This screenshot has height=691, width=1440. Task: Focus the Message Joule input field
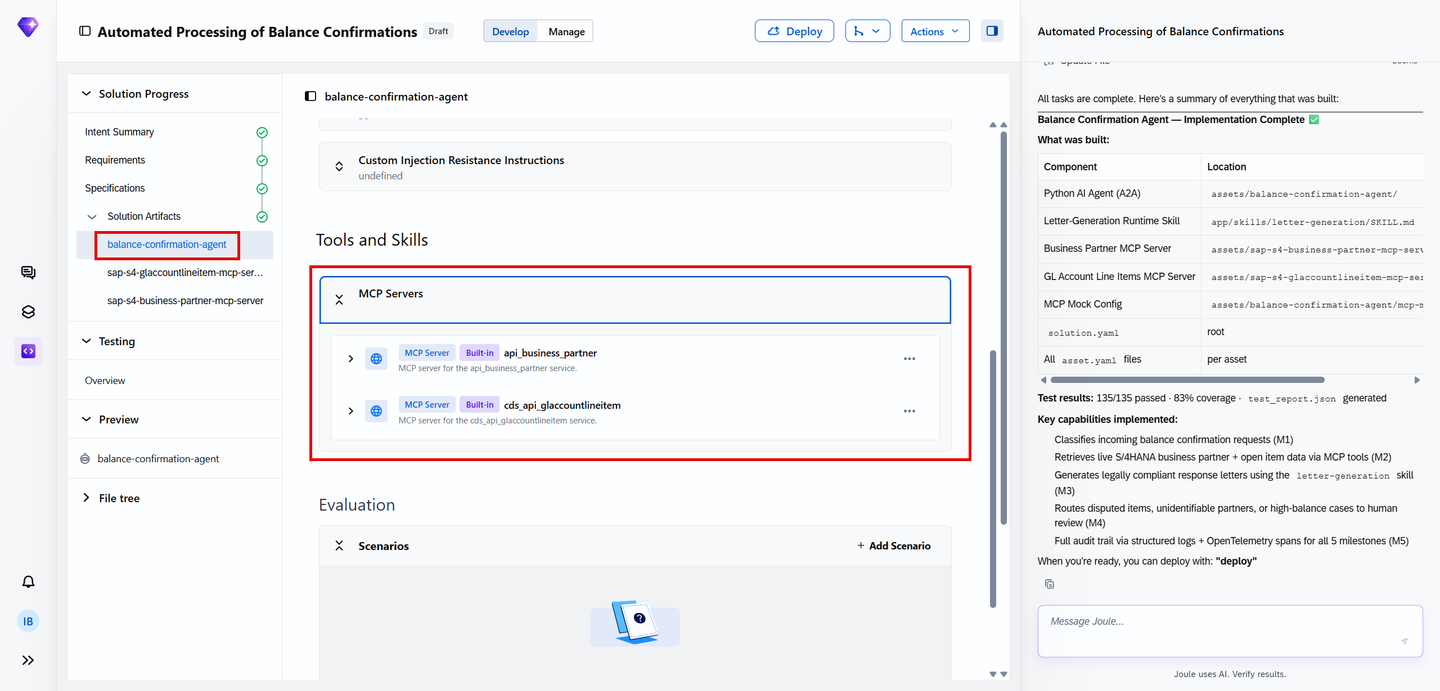tap(1230, 631)
